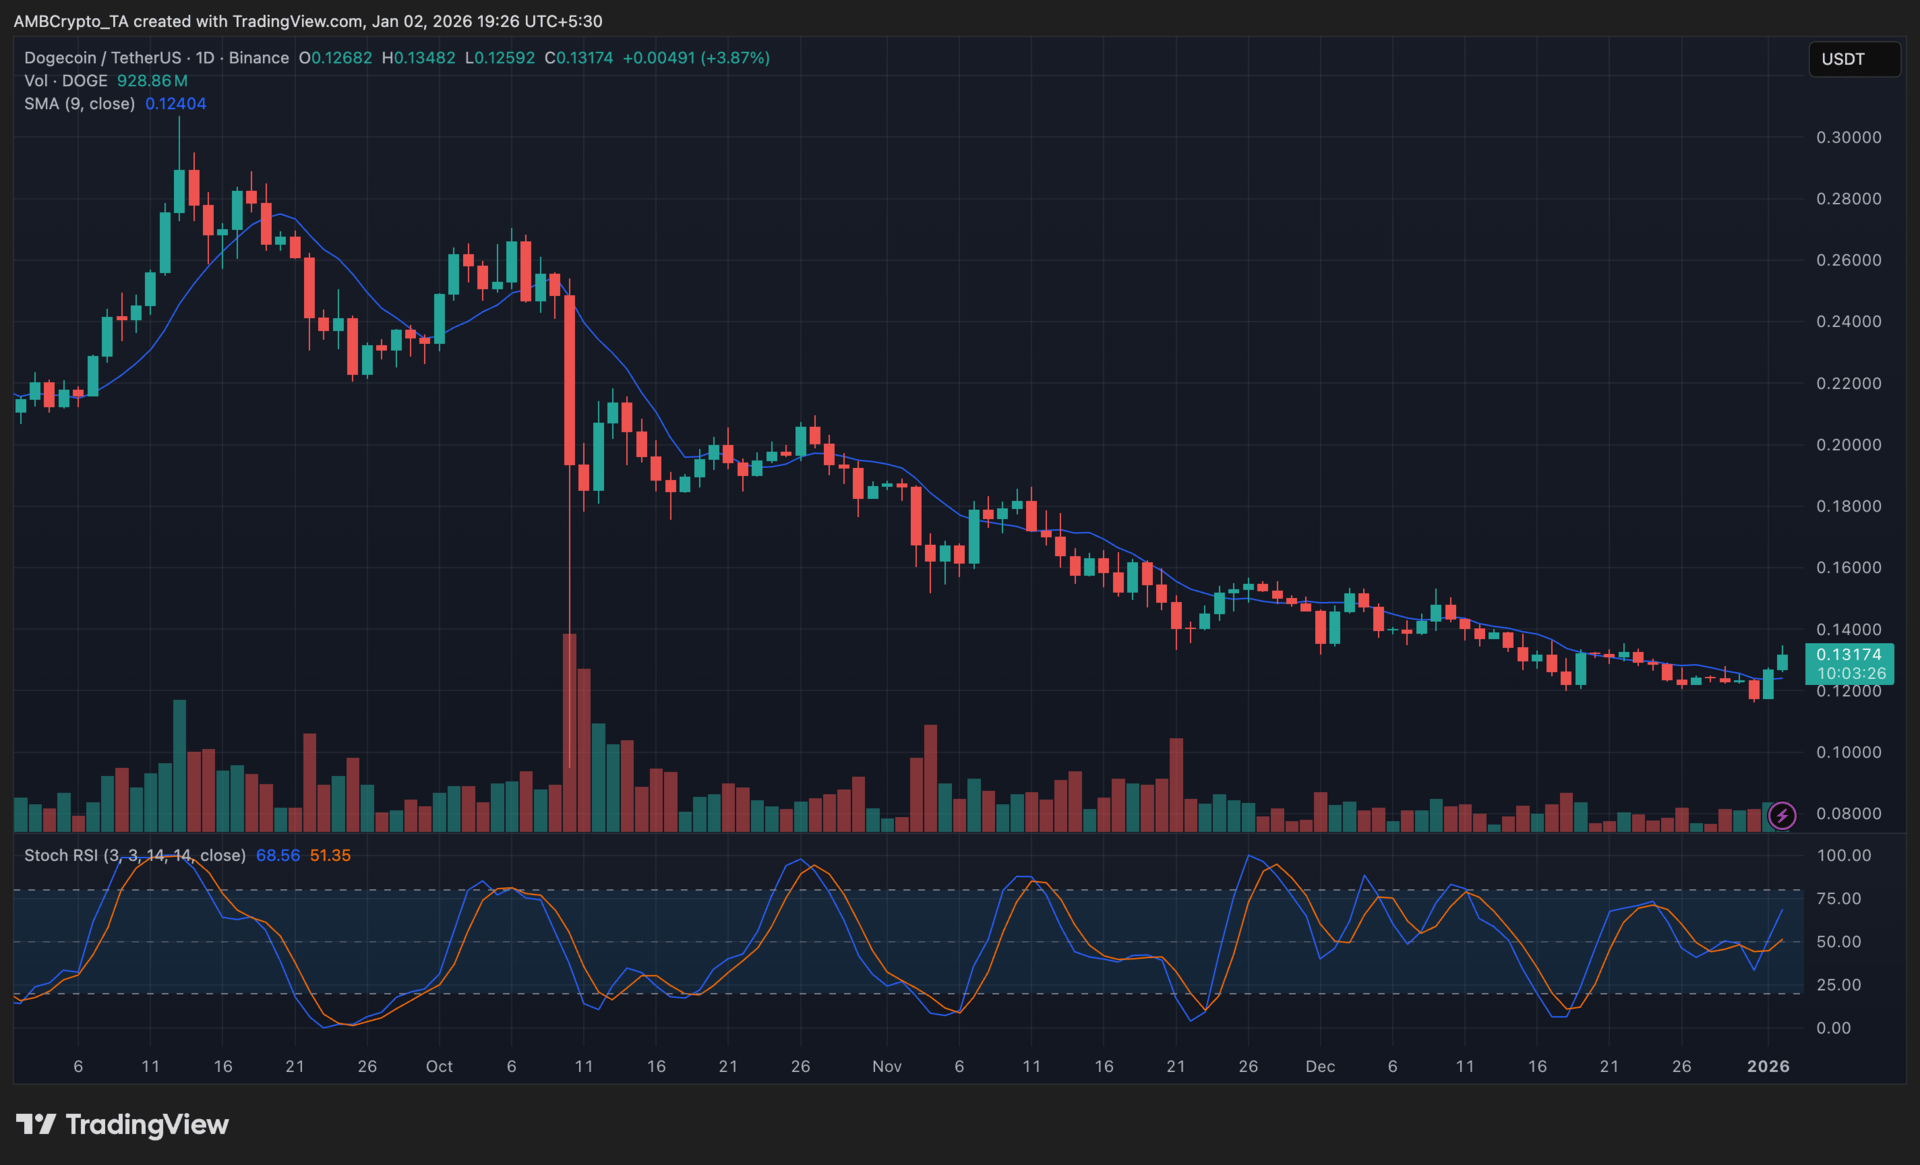Image resolution: width=1920 pixels, height=1165 pixels.
Task: Click the SMA value 0.12404
Action: [175, 104]
